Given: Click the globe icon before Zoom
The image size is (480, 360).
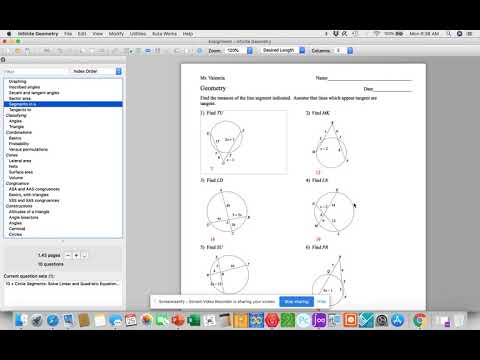Looking at the screenshot, I should coord(200,51).
